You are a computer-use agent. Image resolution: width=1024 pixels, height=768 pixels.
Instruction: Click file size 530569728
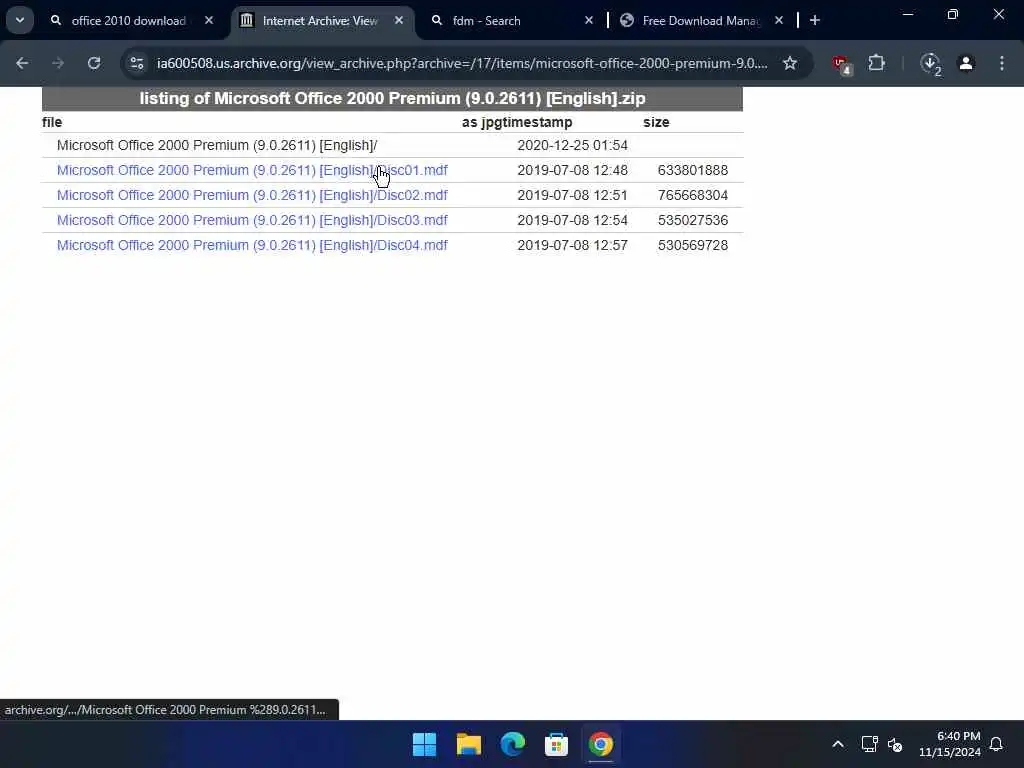[x=693, y=245]
